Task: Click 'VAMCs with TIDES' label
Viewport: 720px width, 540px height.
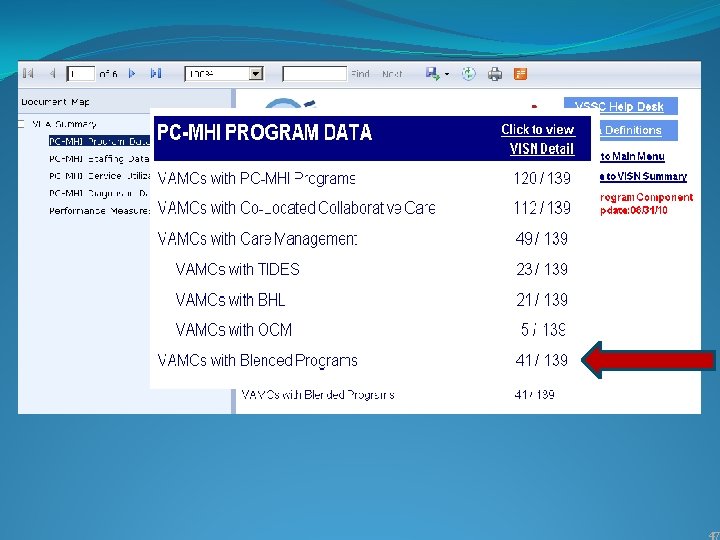Action: [237, 269]
